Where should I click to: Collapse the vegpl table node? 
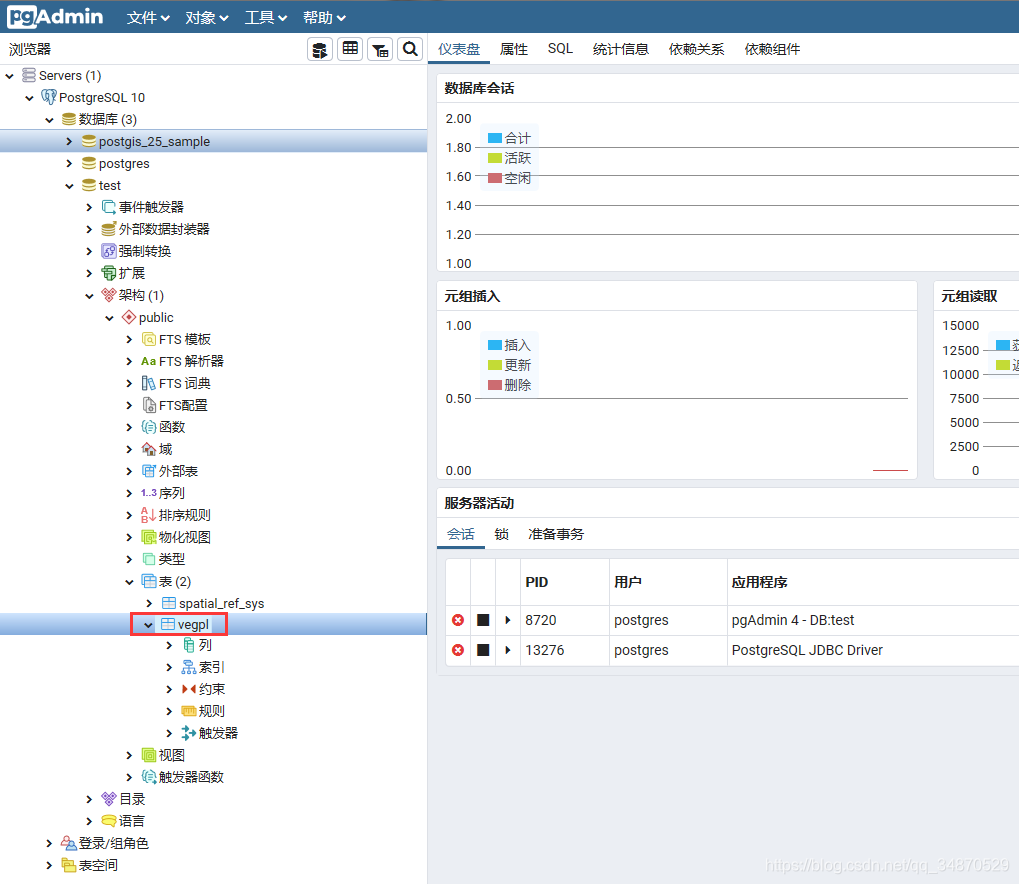click(x=148, y=625)
